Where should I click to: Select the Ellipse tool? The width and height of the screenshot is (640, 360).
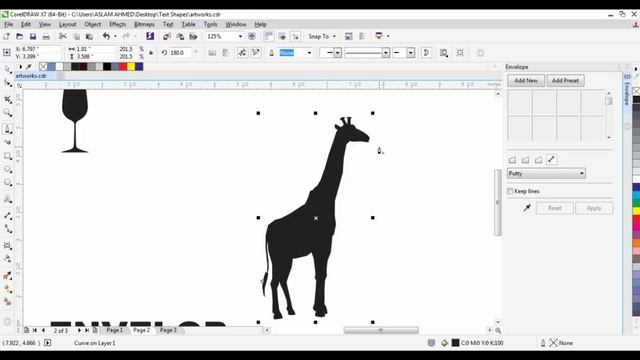pyautogui.click(x=7, y=169)
